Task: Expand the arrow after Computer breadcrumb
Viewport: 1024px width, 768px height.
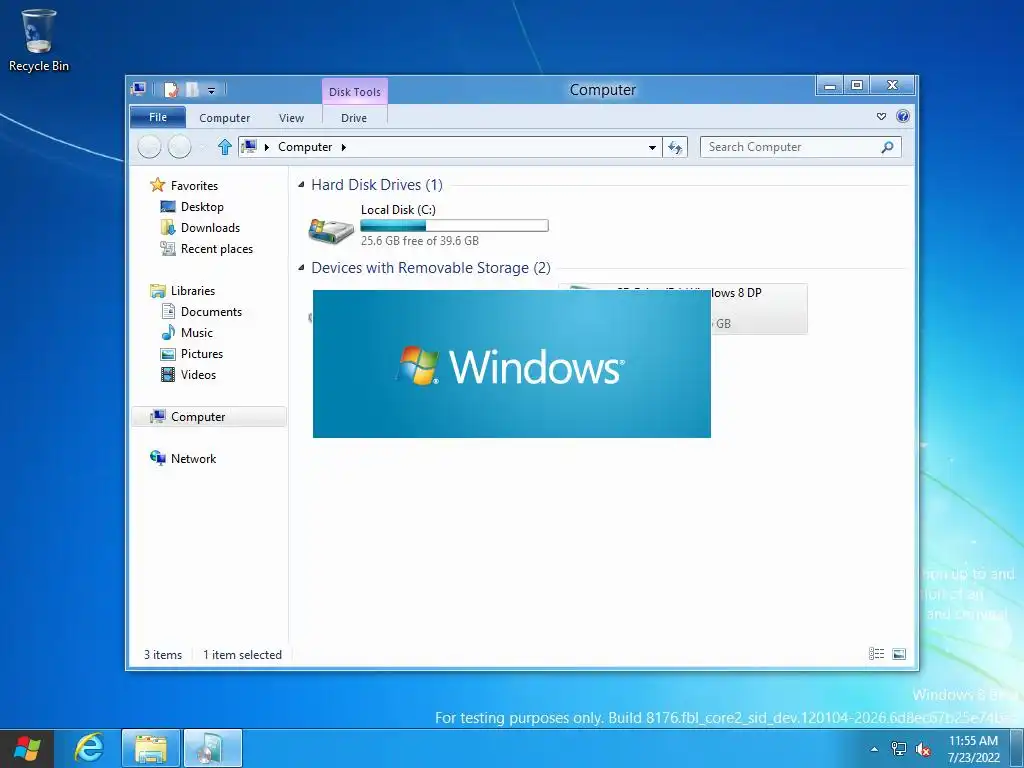Action: click(x=344, y=147)
